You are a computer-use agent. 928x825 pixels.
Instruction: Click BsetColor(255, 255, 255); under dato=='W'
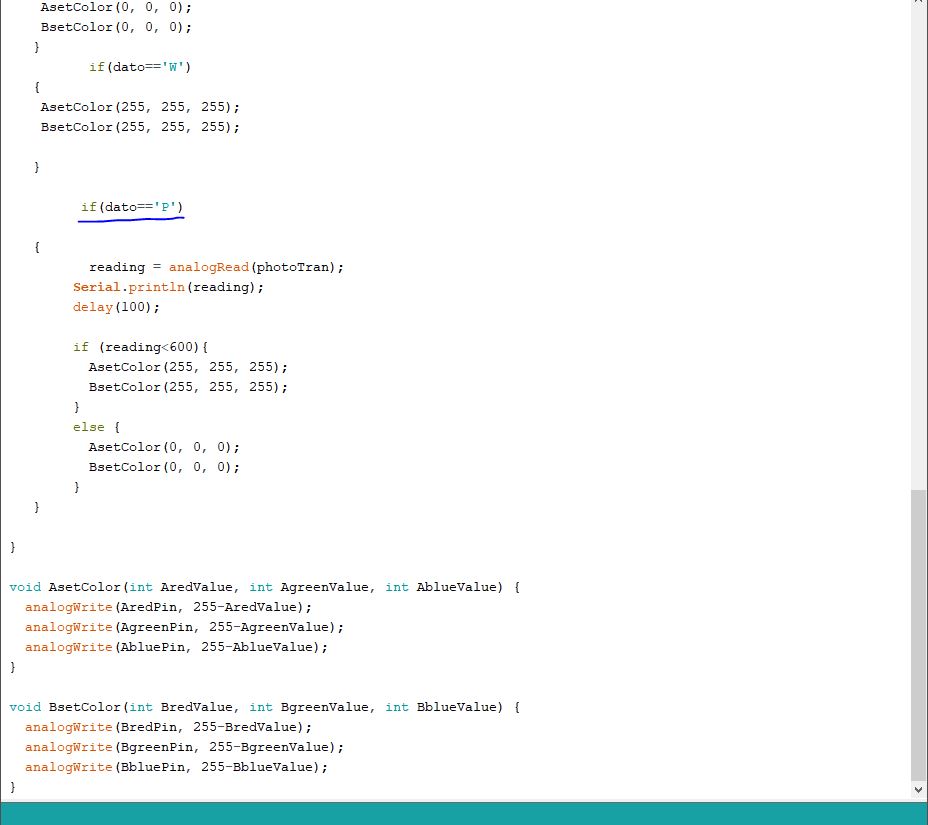pos(140,127)
